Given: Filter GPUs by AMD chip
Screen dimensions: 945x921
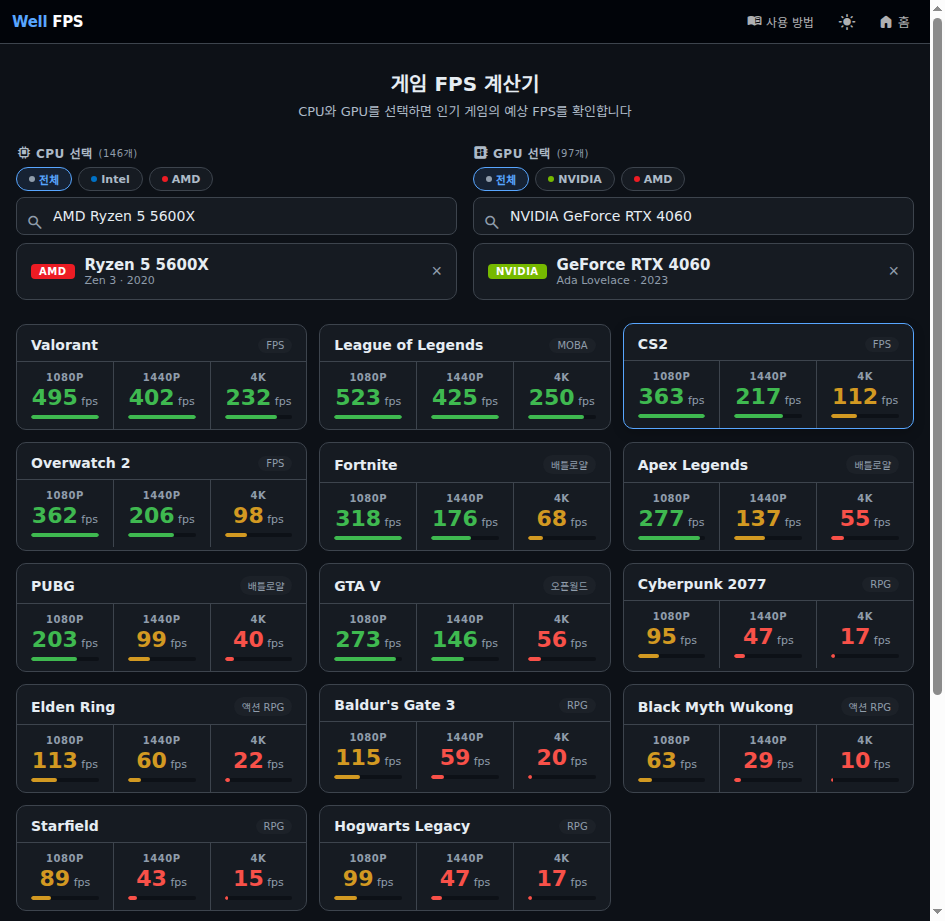Looking at the screenshot, I should click(x=653, y=179).
